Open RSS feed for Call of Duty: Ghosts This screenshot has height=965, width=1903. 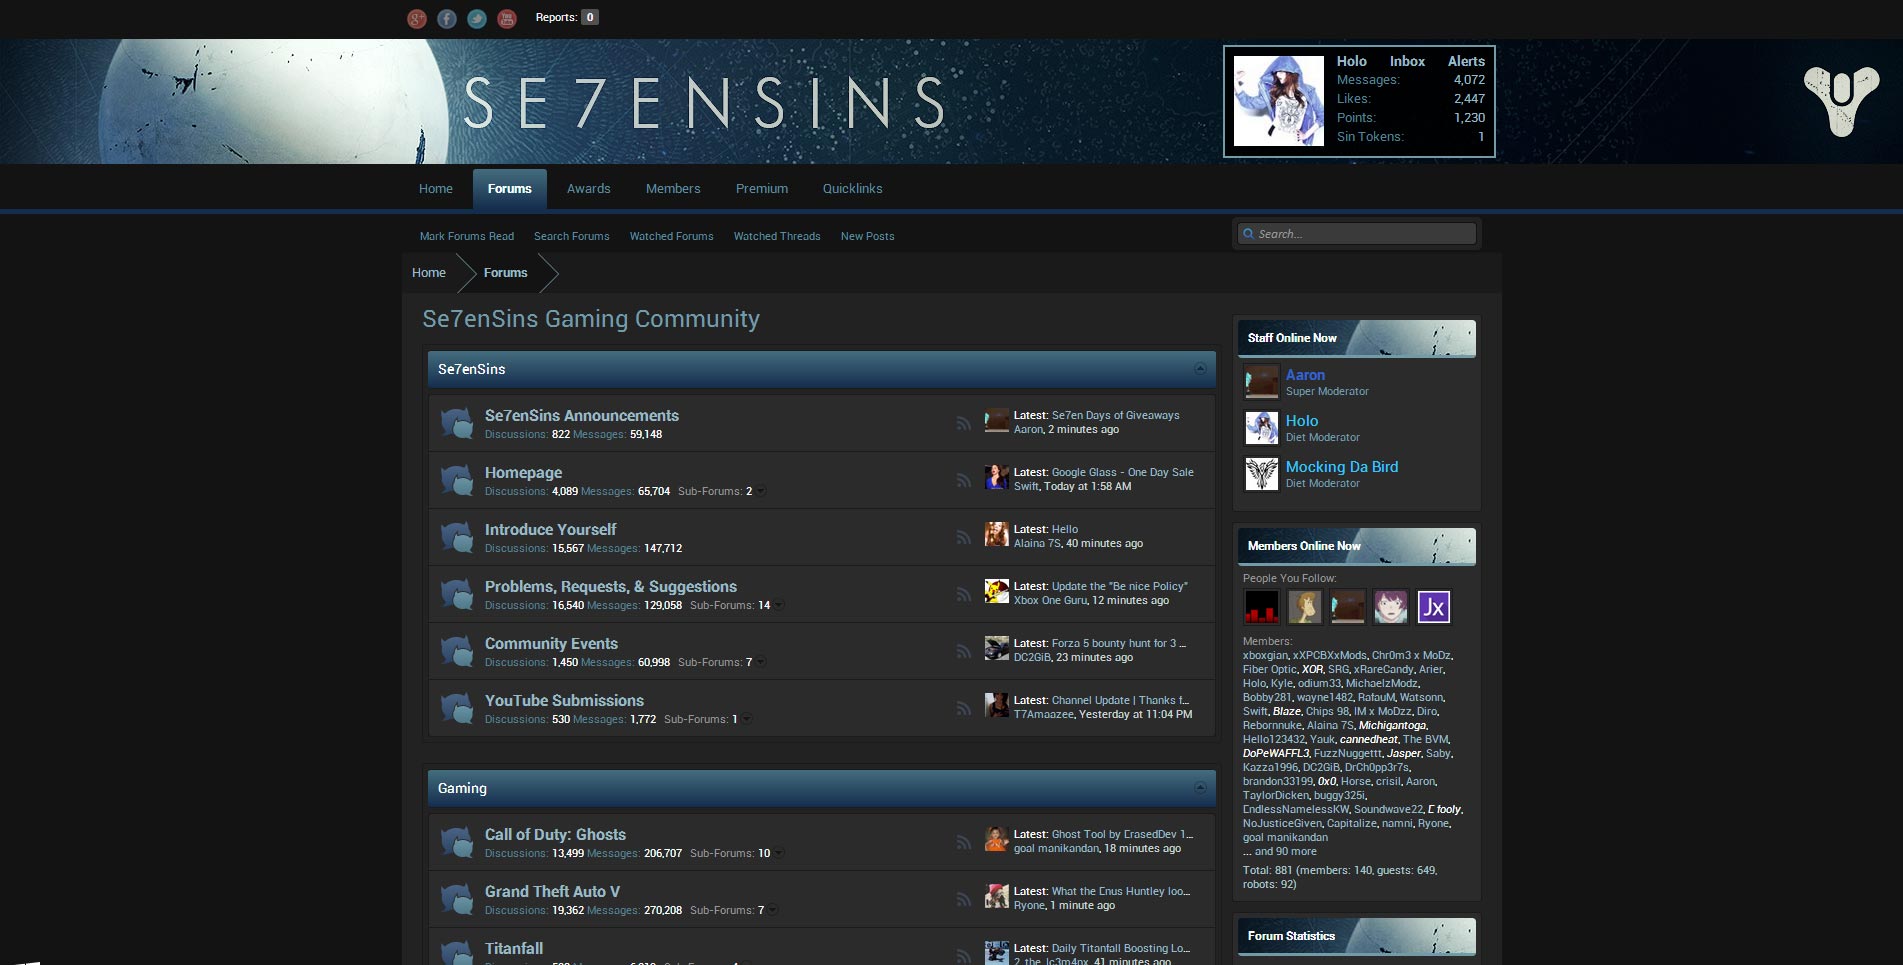963,843
